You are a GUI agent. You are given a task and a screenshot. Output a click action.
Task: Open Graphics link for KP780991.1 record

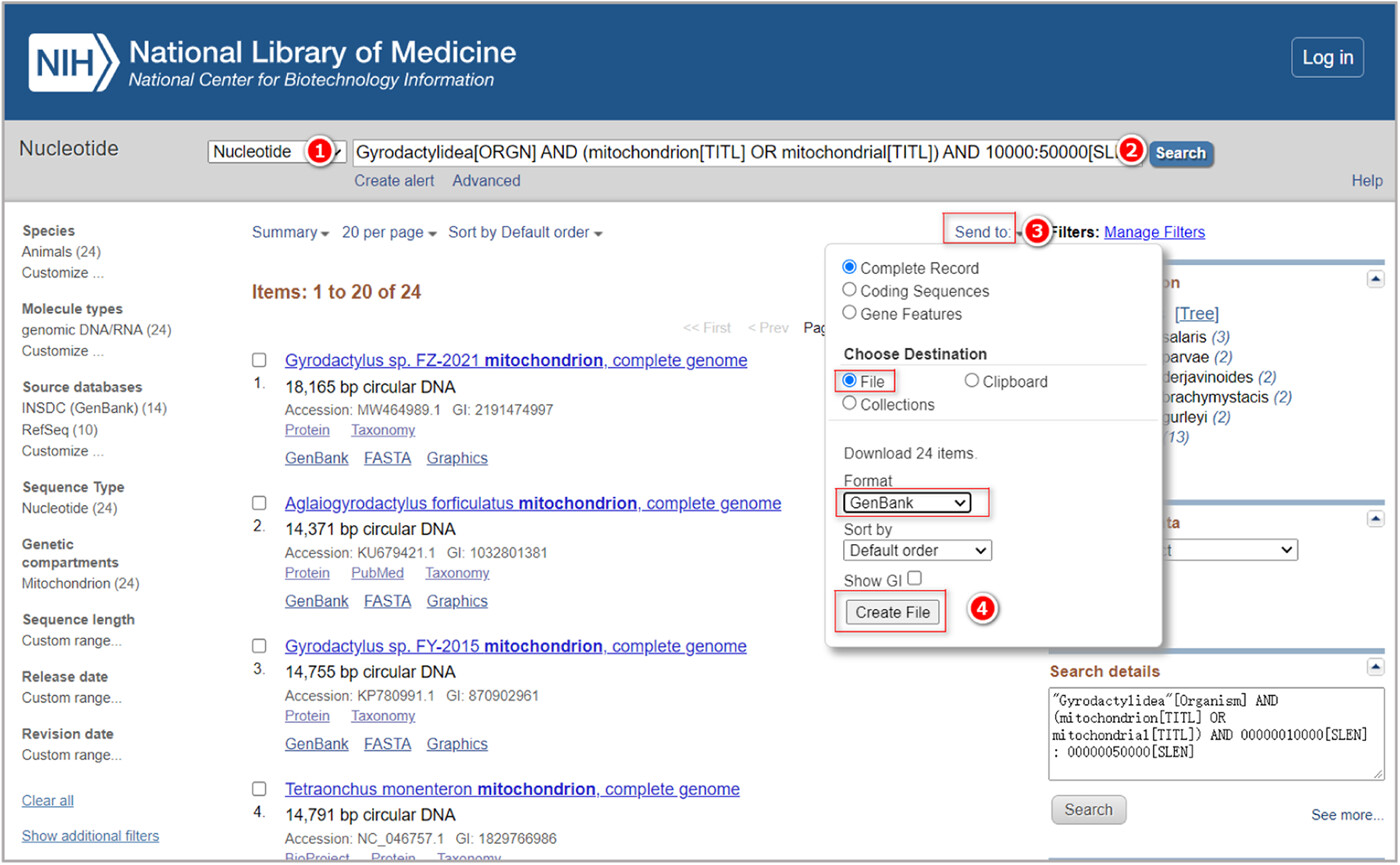pyautogui.click(x=457, y=744)
